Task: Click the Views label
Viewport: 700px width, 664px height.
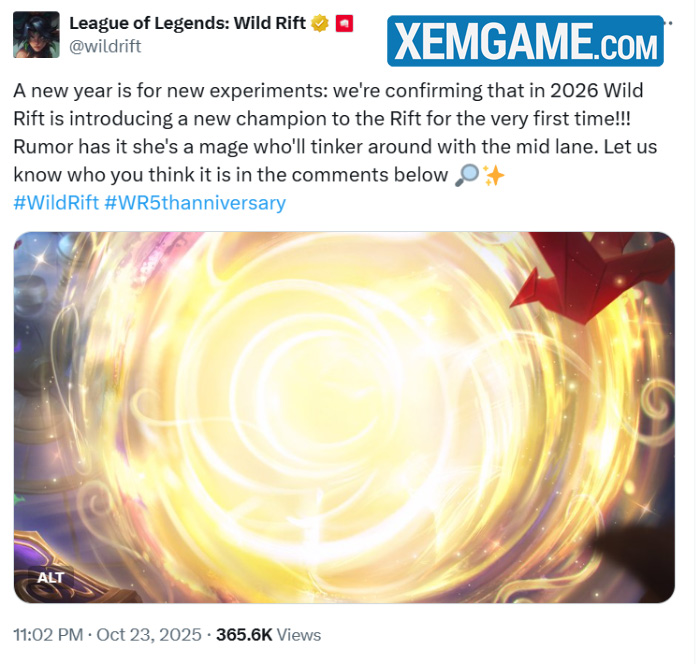Action: tap(299, 635)
